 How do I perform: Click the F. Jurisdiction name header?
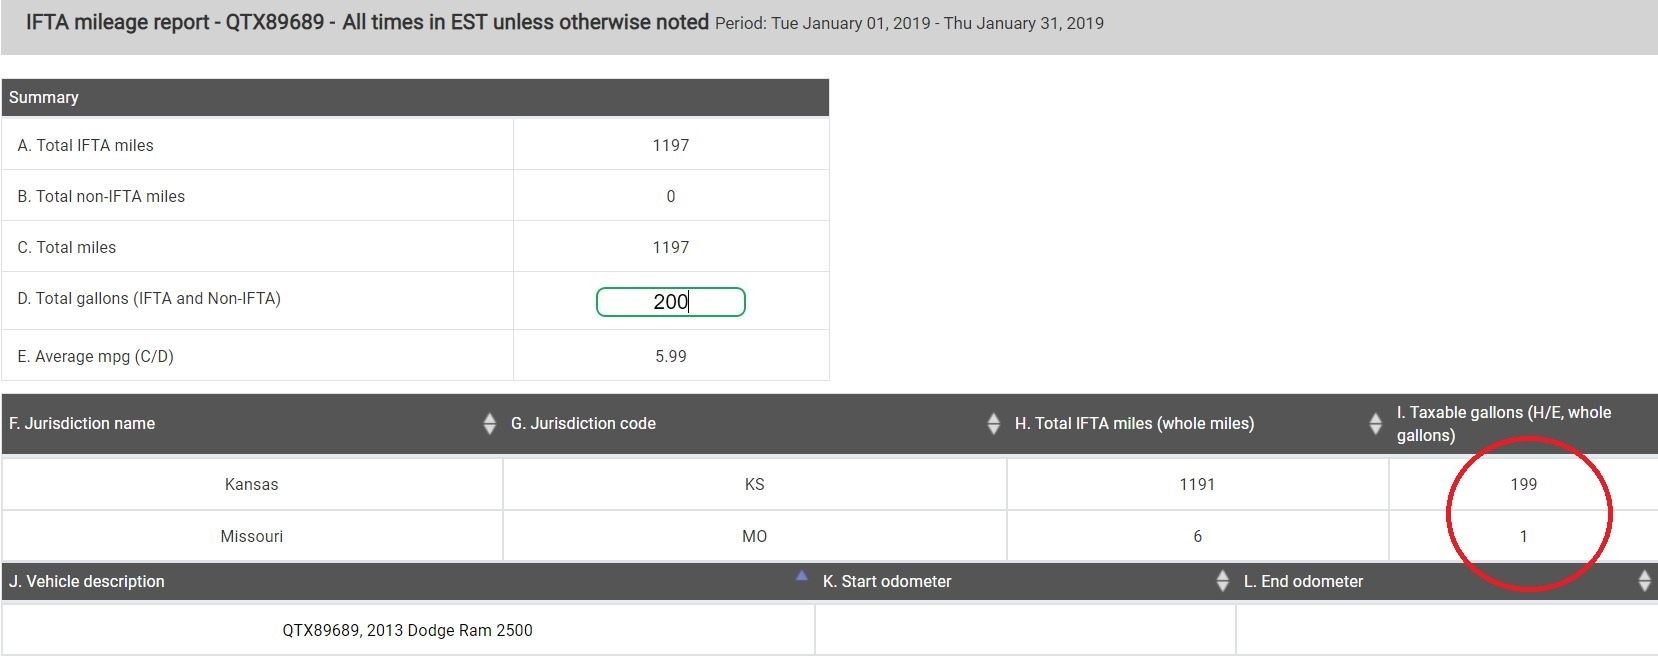pos(82,424)
